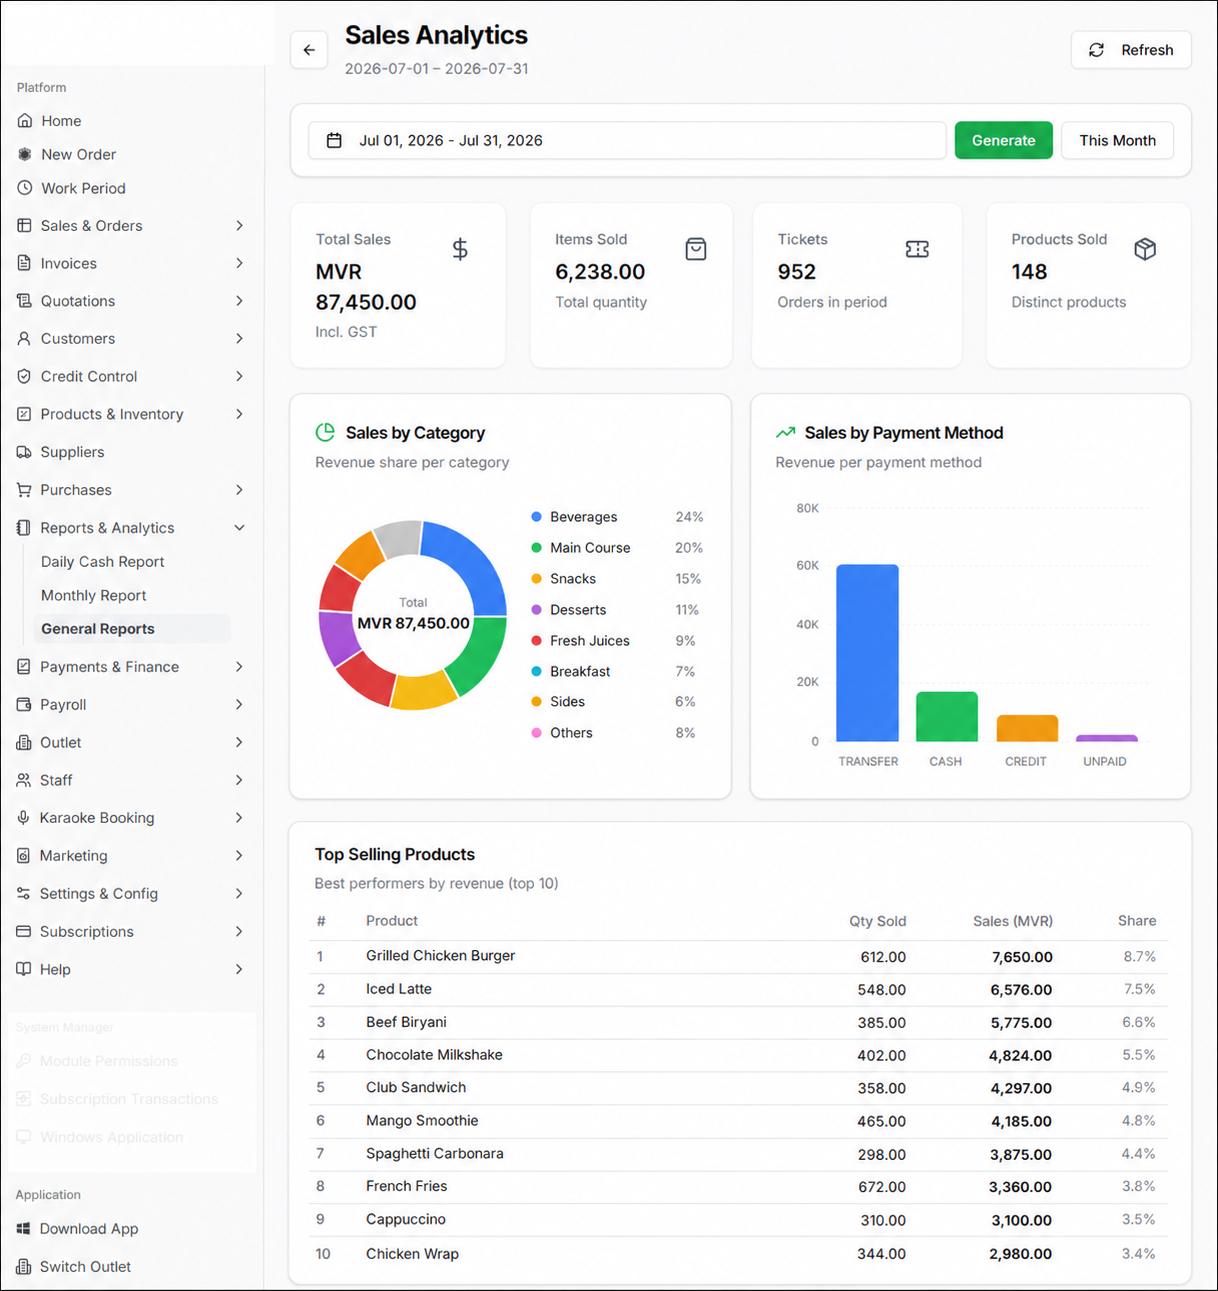This screenshot has width=1218, height=1291.
Task: Expand Products & Inventory chevron
Action: click(x=239, y=414)
